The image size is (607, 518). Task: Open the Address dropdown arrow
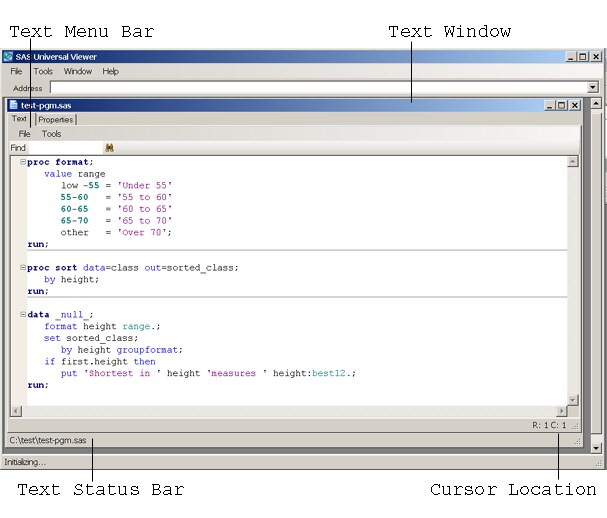593,87
